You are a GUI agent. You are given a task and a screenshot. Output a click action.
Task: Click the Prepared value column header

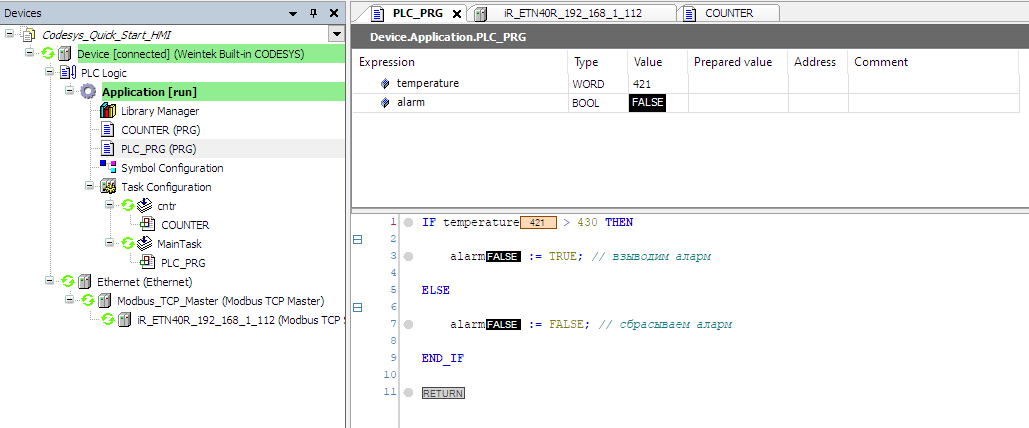[x=738, y=62]
